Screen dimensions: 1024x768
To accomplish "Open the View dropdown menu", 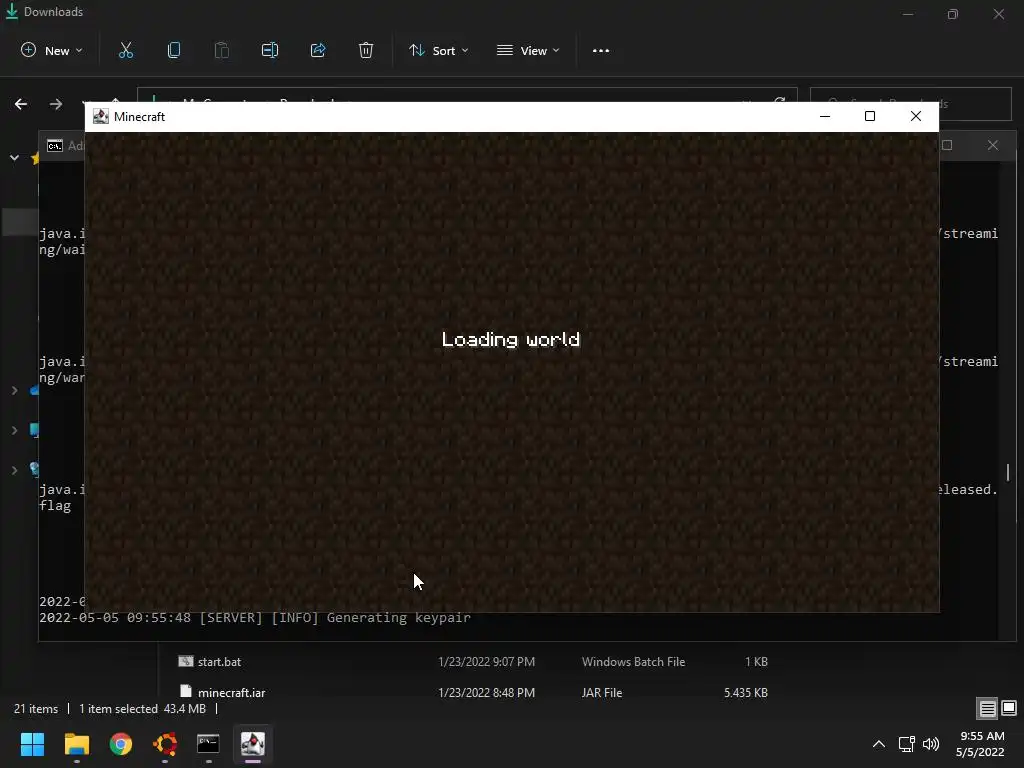I will coord(528,50).
